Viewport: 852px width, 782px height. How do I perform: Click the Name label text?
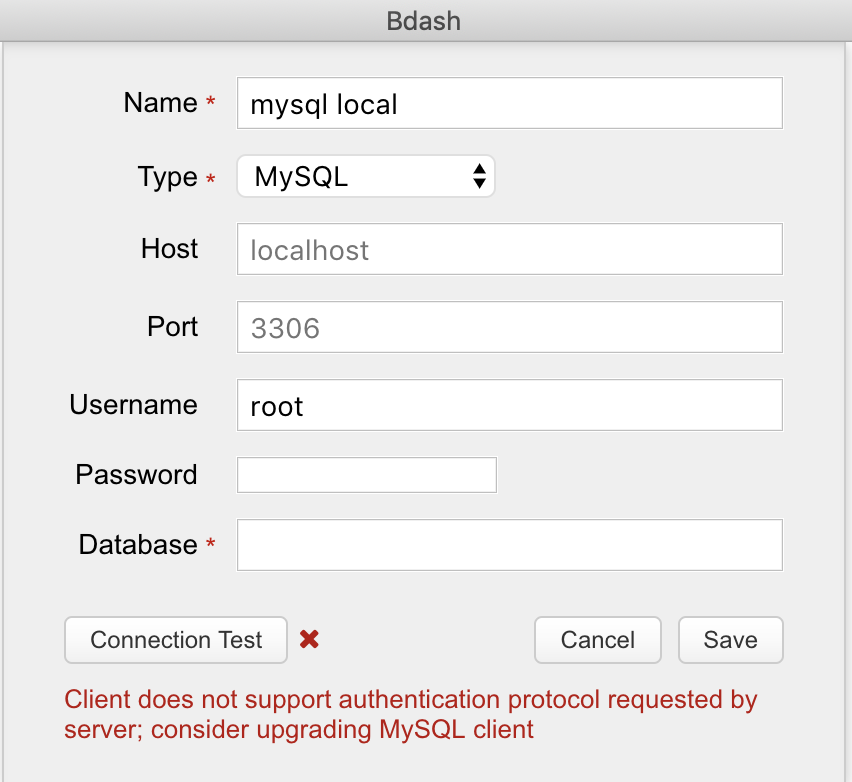(x=160, y=103)
